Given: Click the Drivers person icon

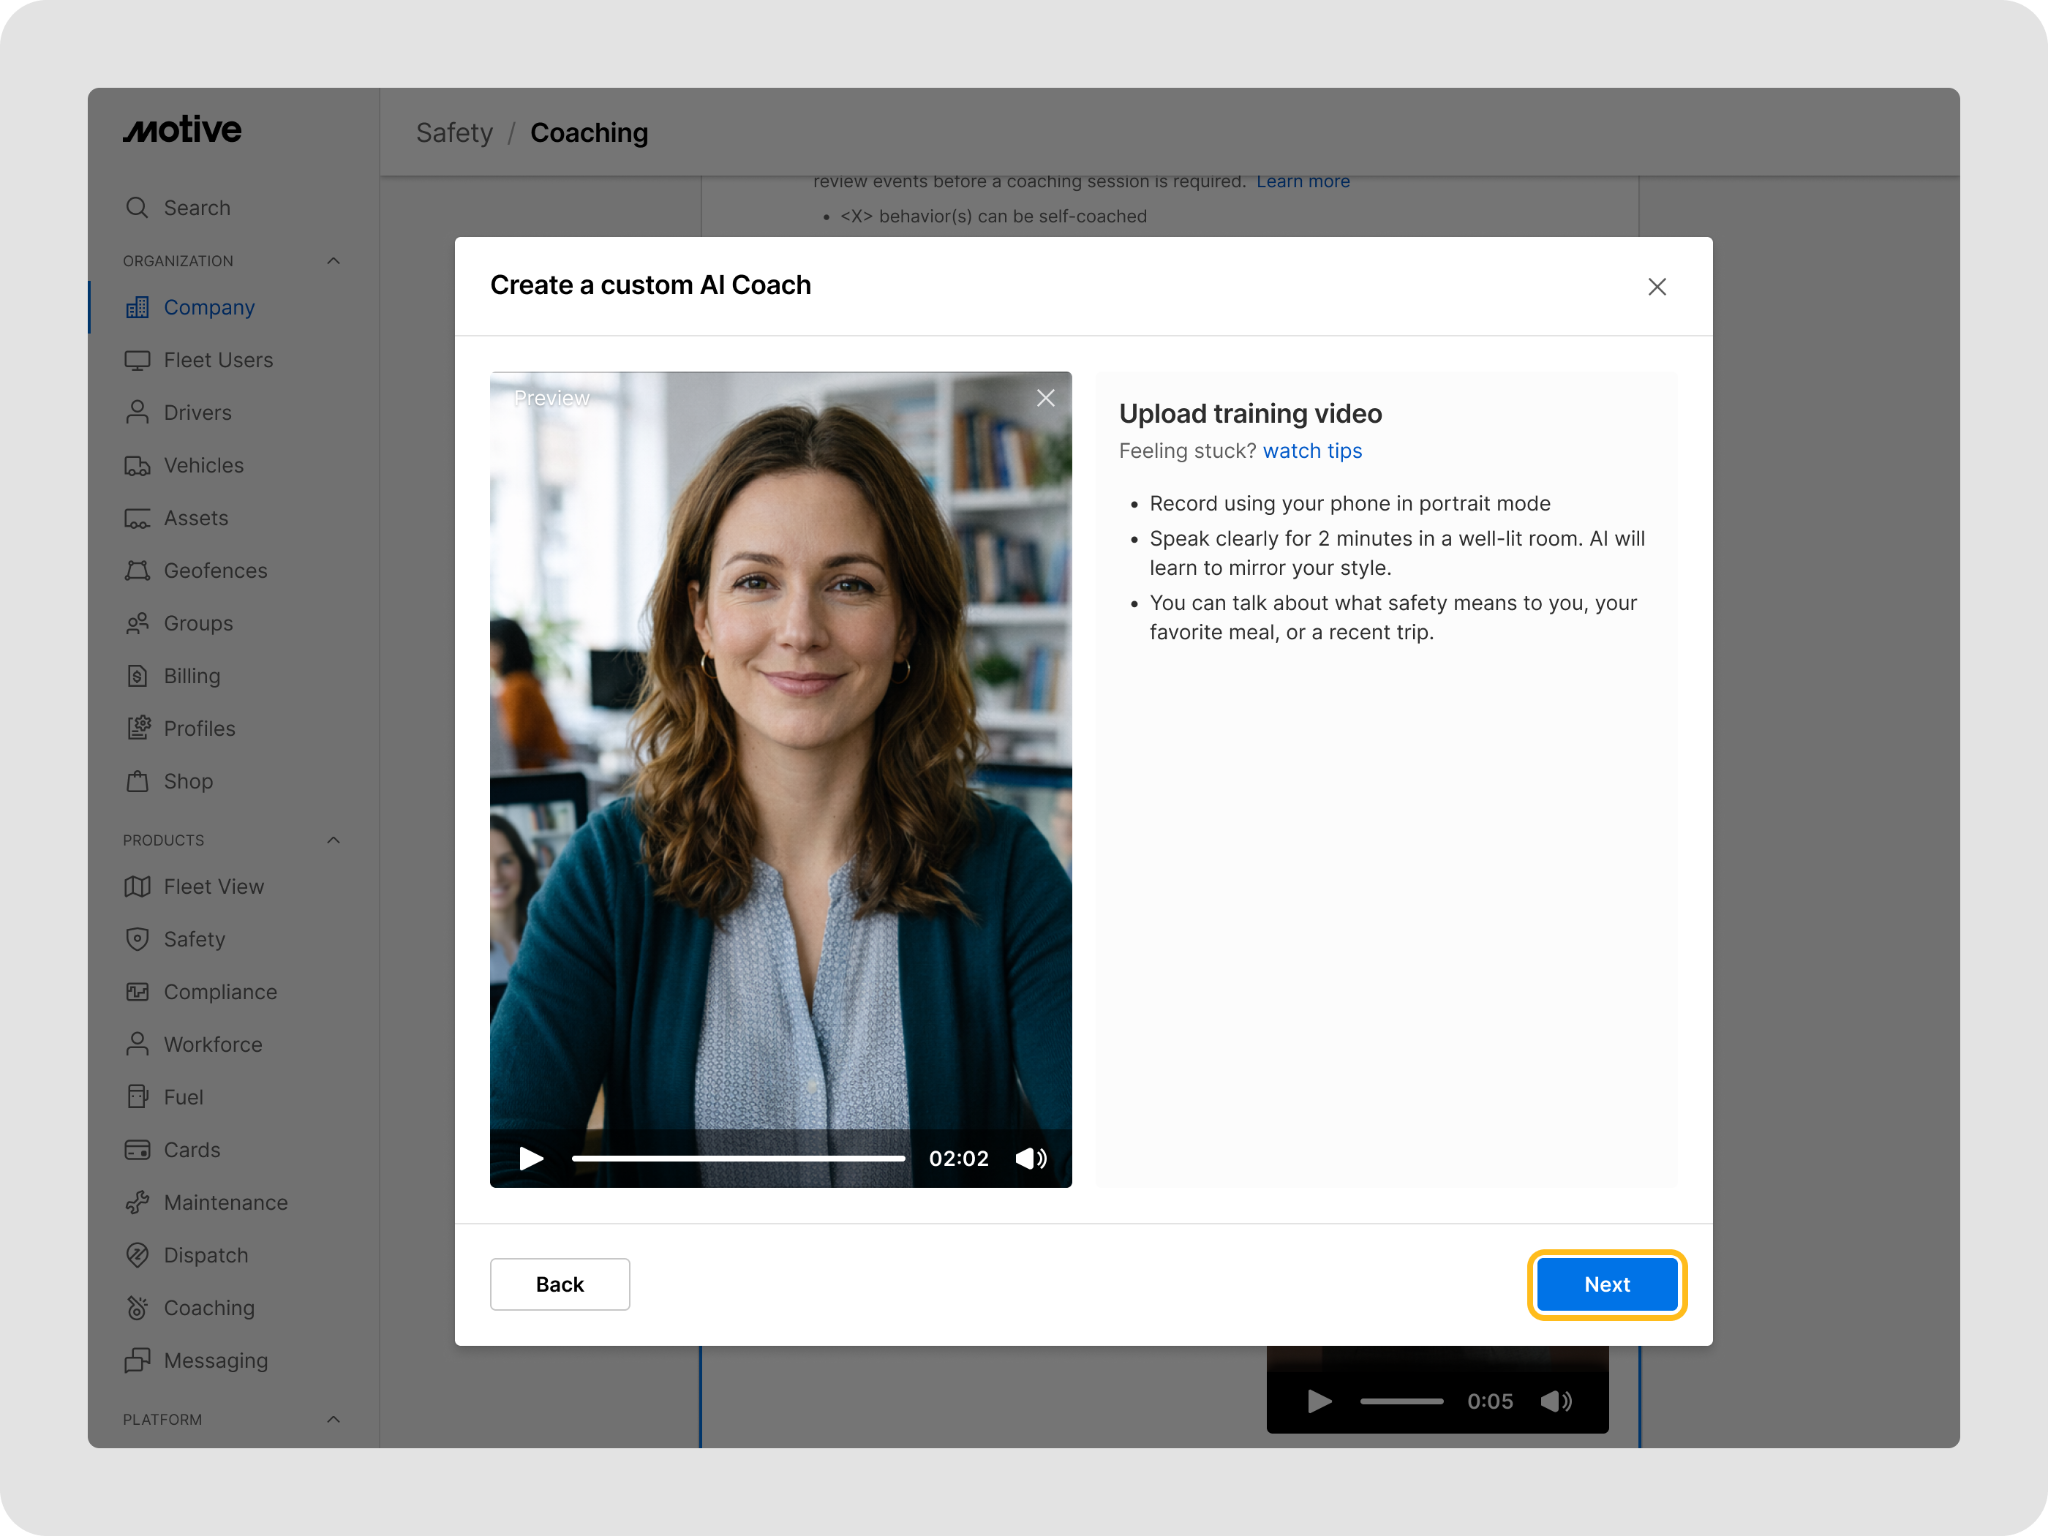Looking at the screenshot, I should click(137, 412).
